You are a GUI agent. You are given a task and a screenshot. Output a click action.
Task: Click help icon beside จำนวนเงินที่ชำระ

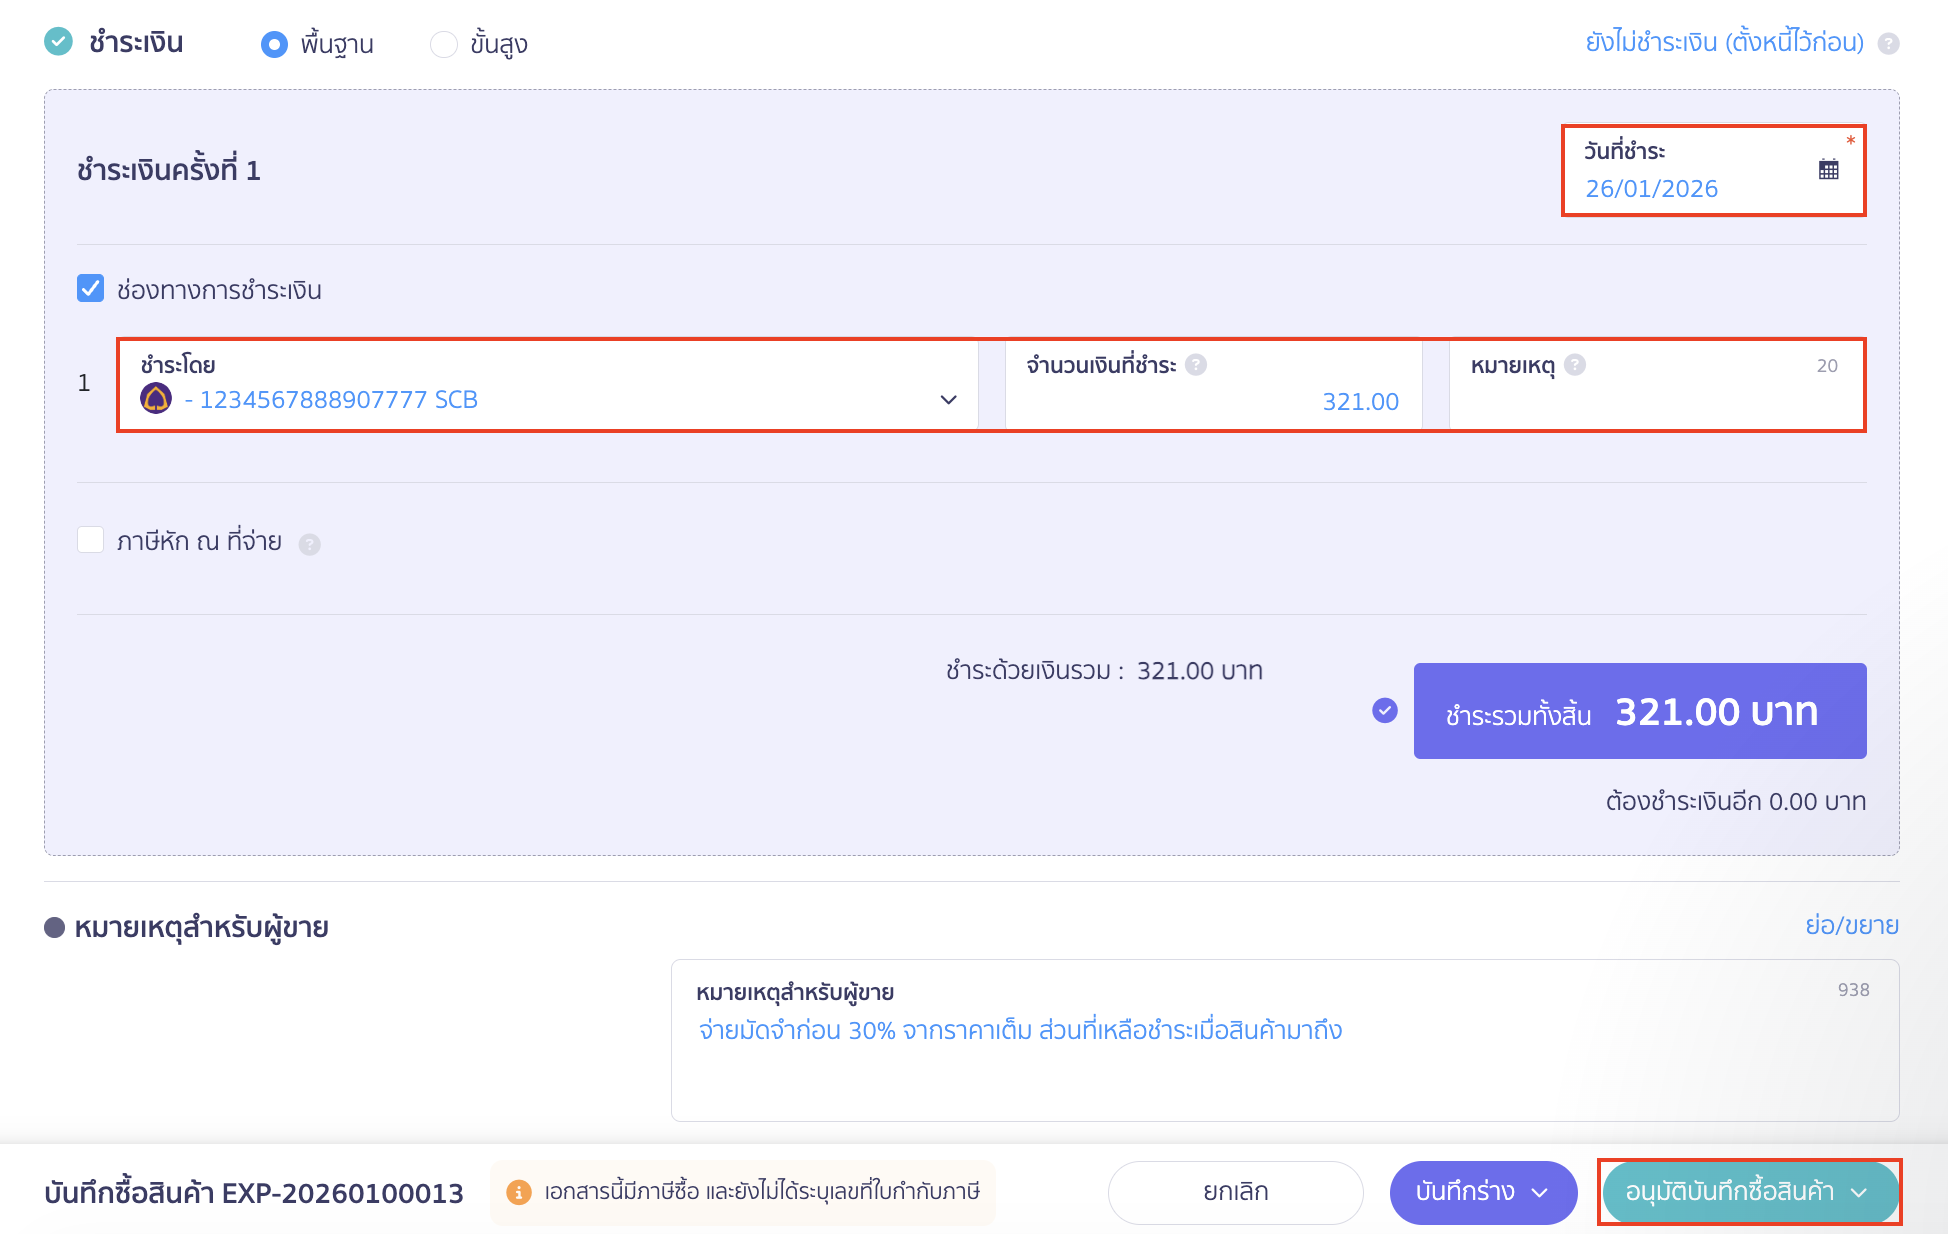[x=1196, y=365]
